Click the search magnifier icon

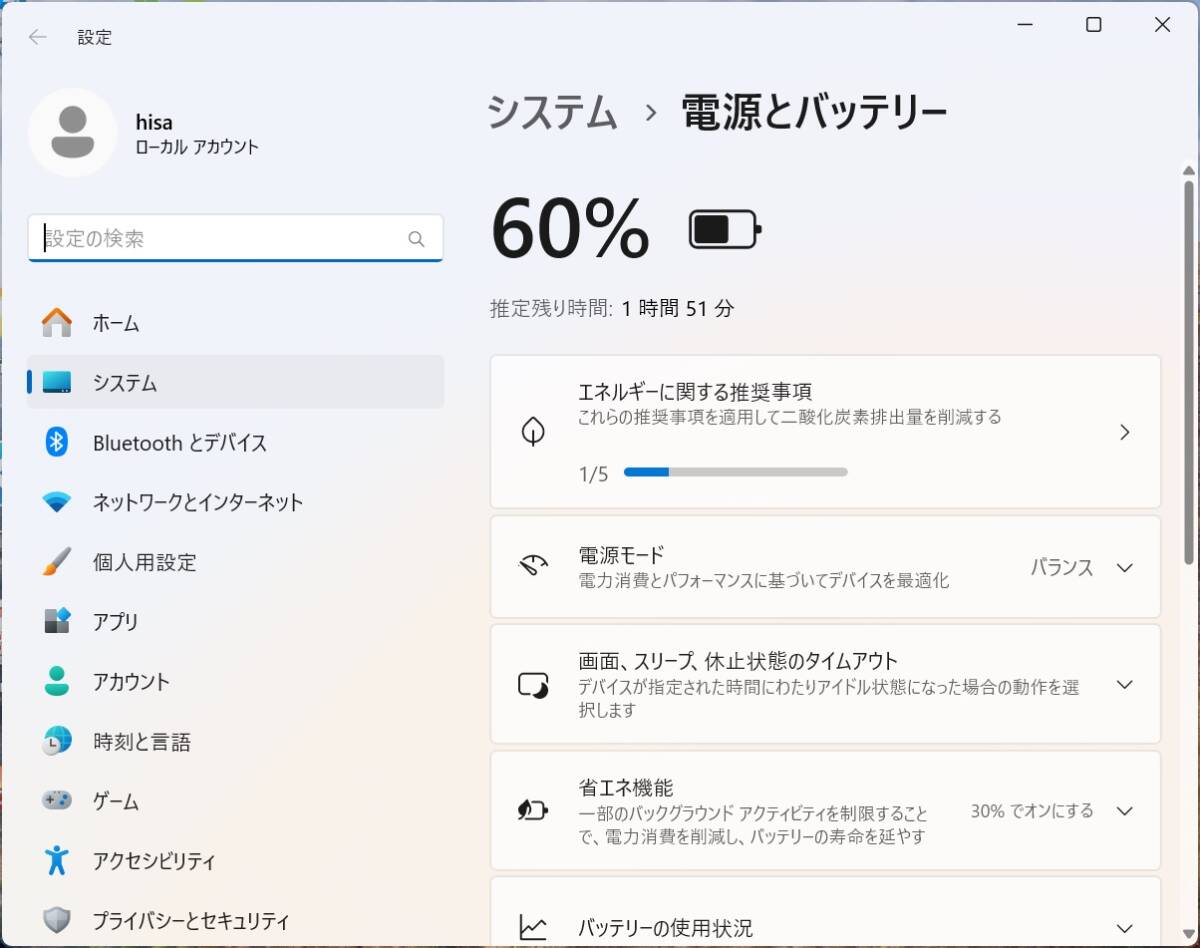click(416, 239)
